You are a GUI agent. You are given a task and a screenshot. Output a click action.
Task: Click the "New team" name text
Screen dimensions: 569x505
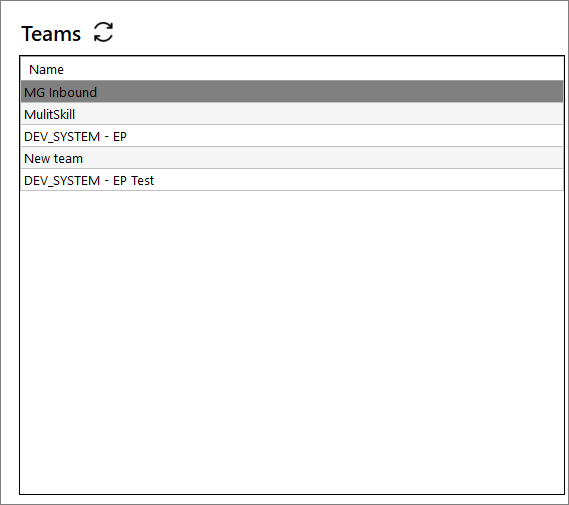click(53, 159)
